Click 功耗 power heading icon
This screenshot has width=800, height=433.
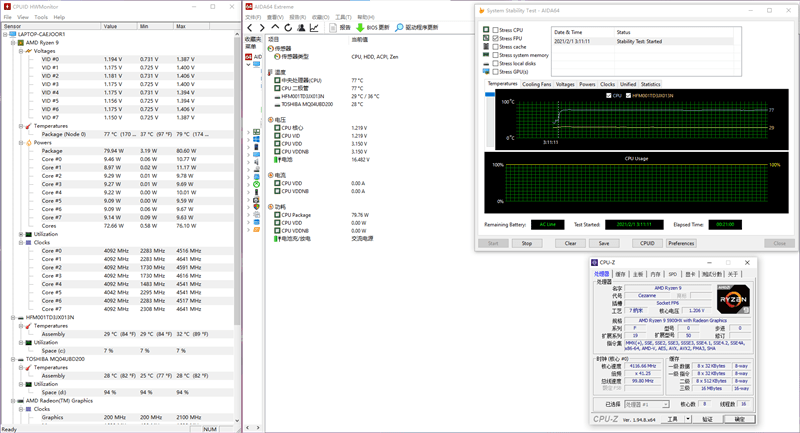(271, 207)
